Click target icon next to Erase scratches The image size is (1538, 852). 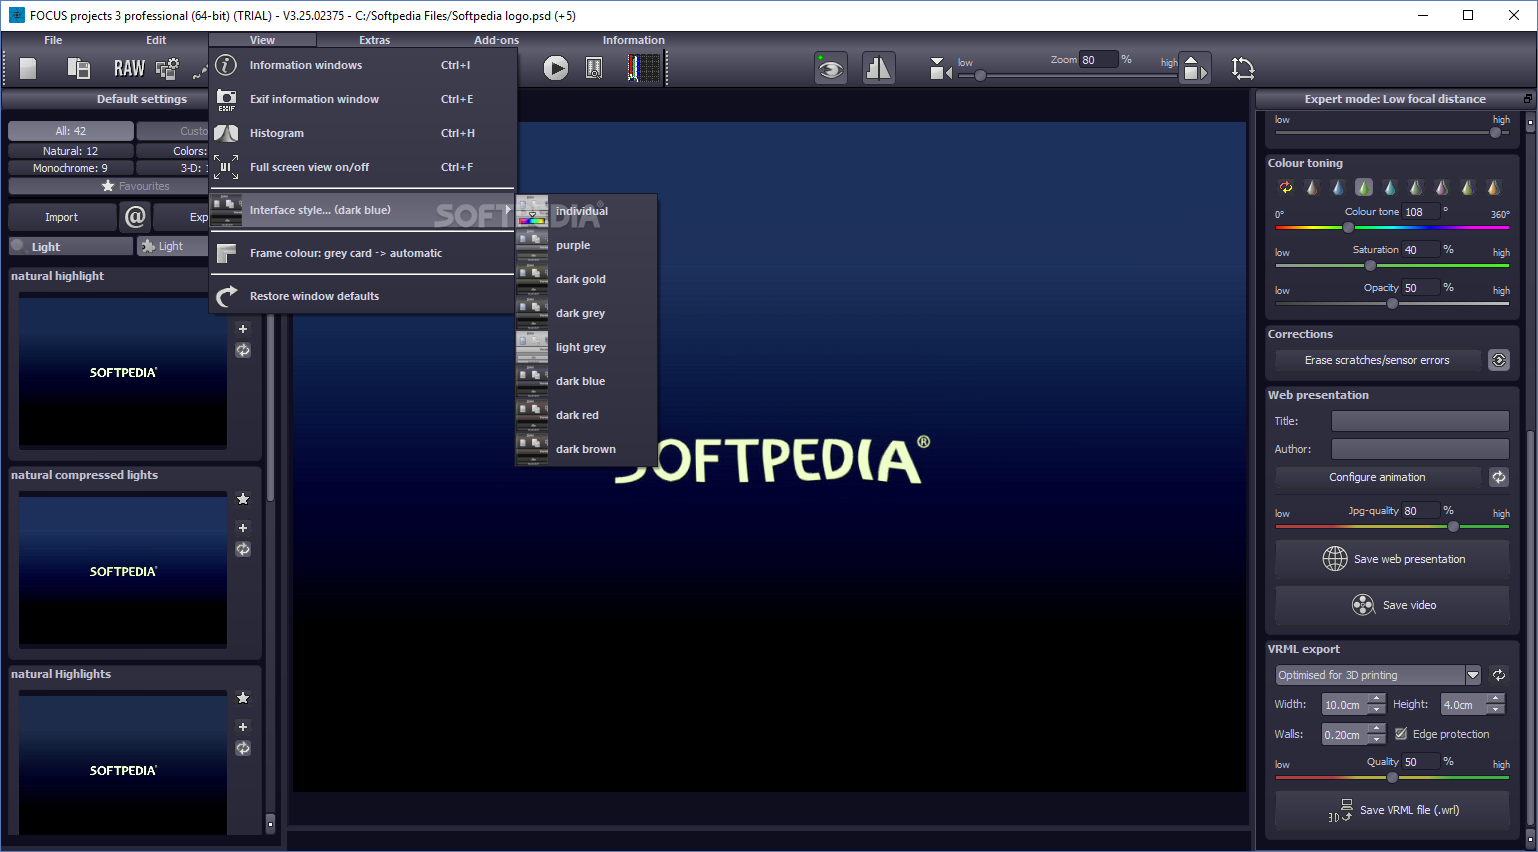1499,360
